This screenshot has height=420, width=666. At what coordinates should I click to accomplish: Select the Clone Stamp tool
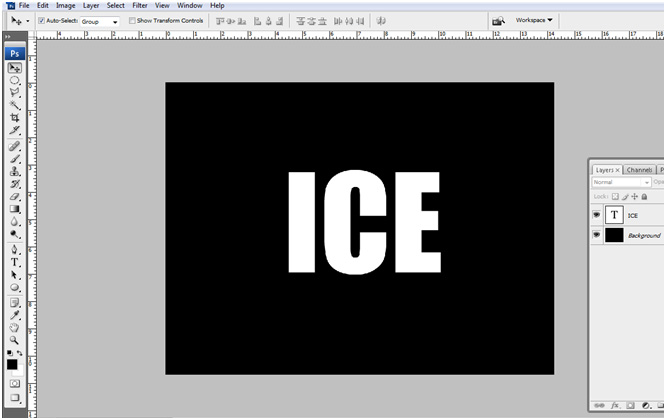[x=15, y=171]
